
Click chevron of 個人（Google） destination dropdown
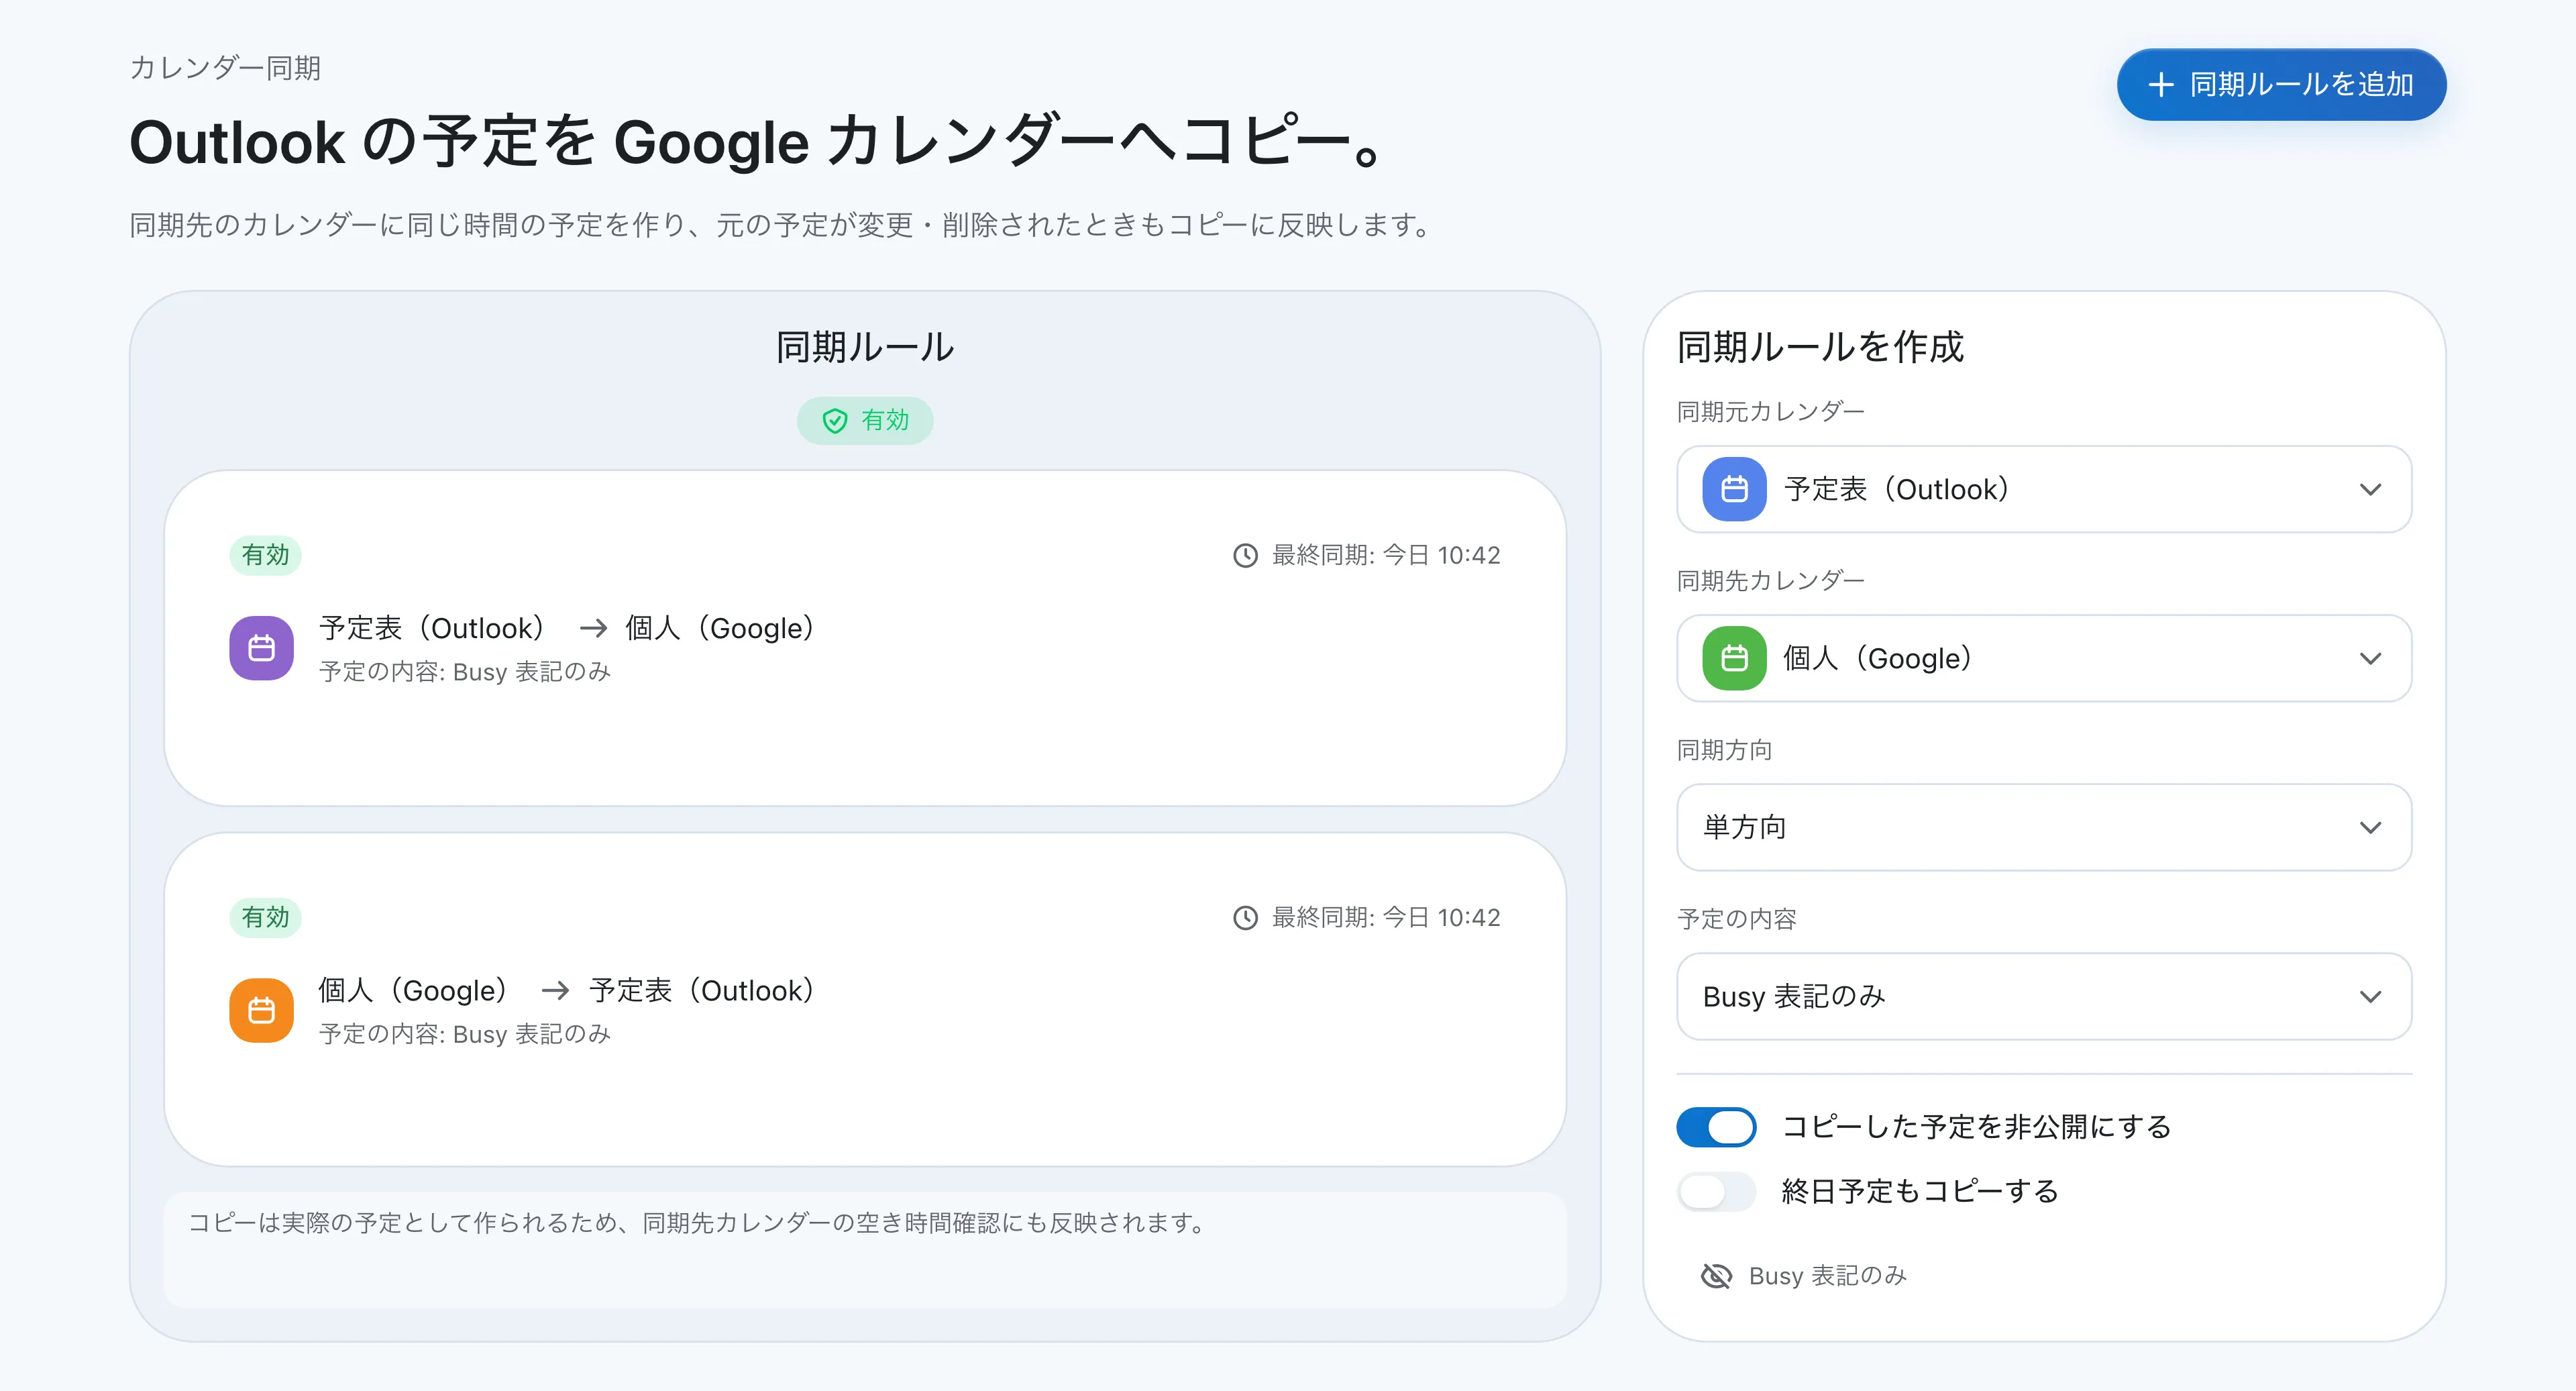pos(2370,658)
